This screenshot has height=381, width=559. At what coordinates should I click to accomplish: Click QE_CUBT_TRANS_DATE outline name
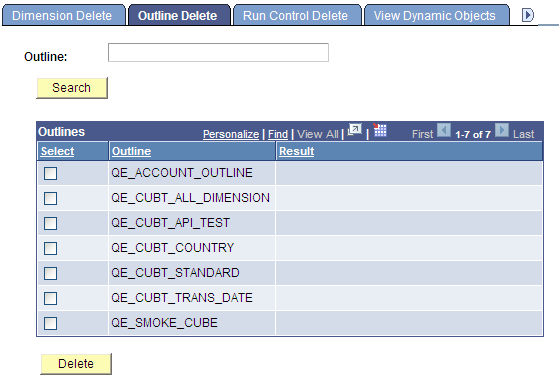click(182, 298)
